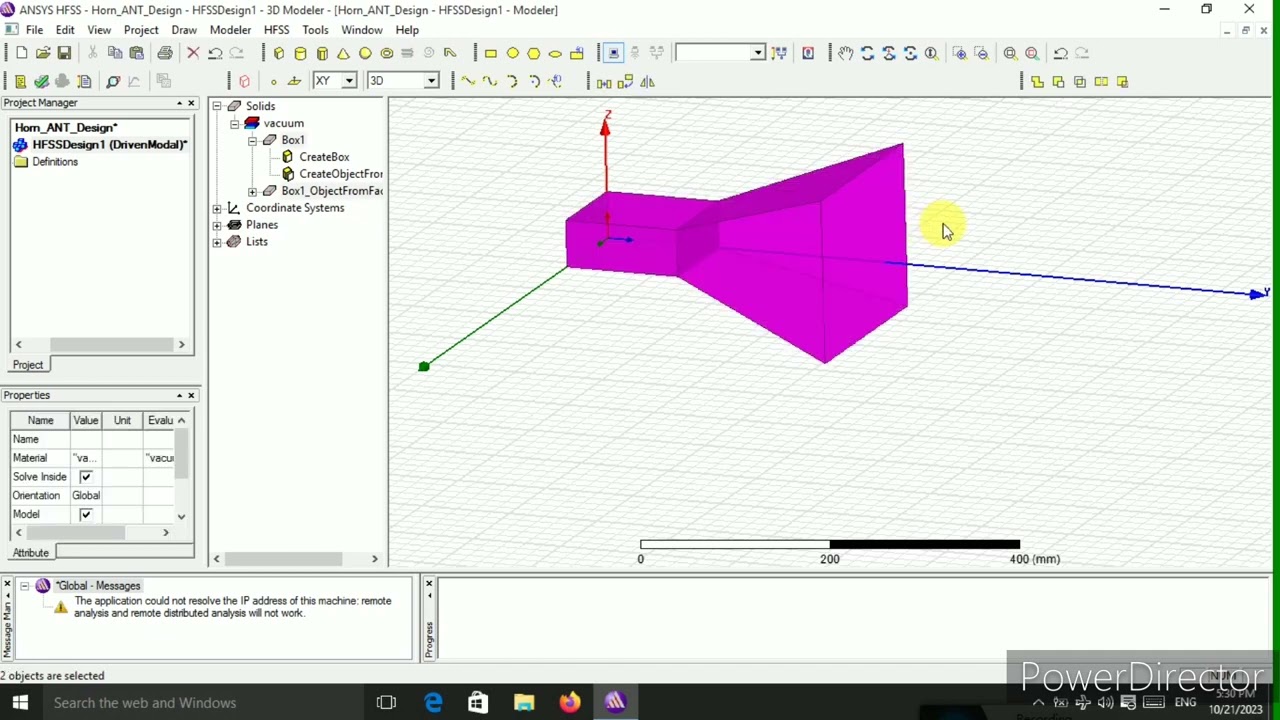Open a project with the folder icon

pos(42,53)
